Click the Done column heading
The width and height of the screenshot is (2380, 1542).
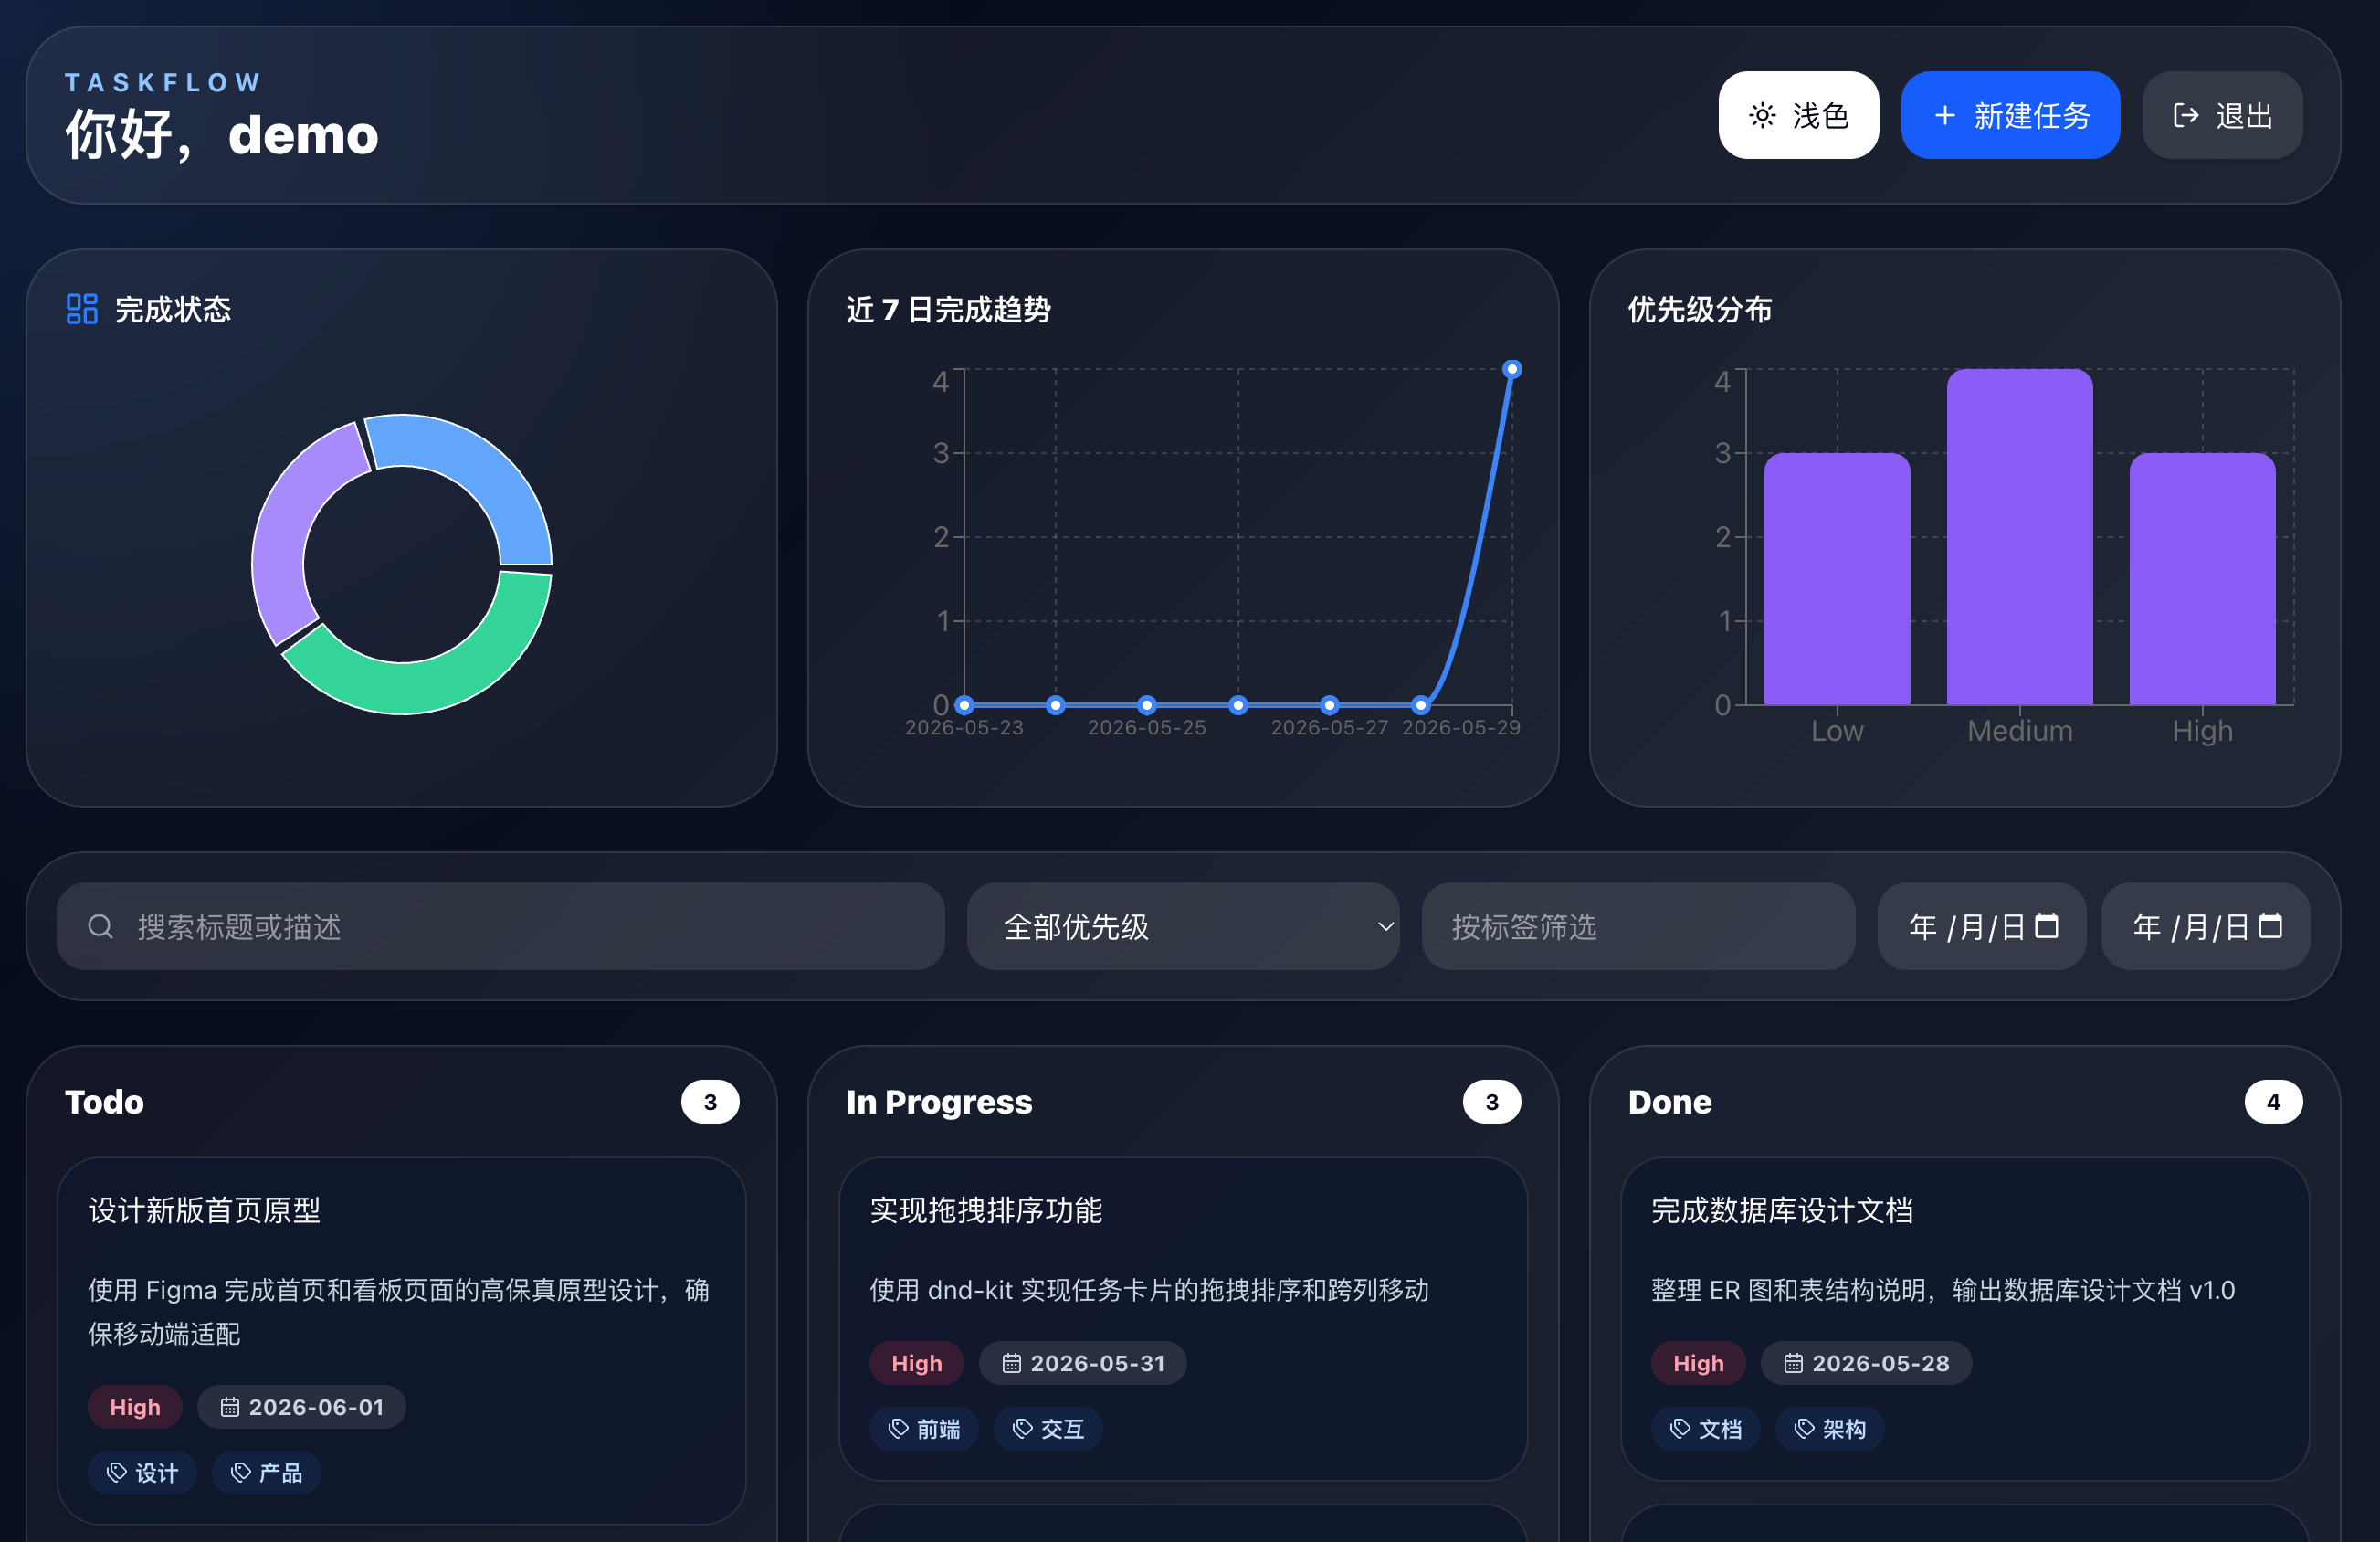coord(1669,1102)
